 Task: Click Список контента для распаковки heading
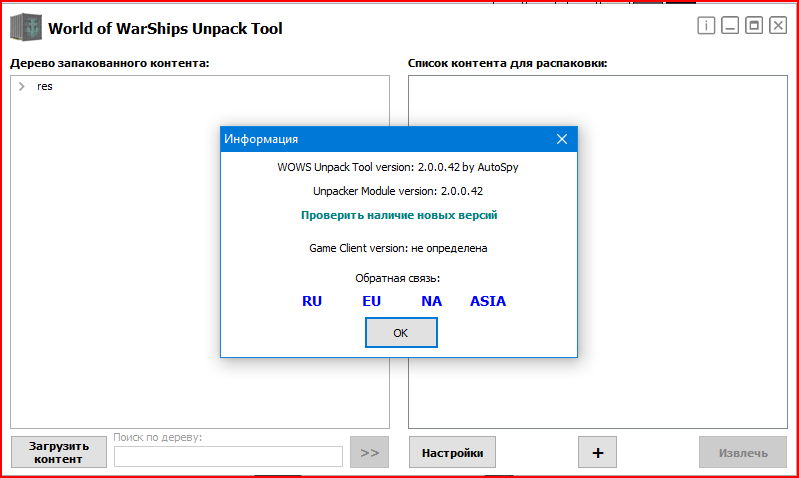(508, 63)
